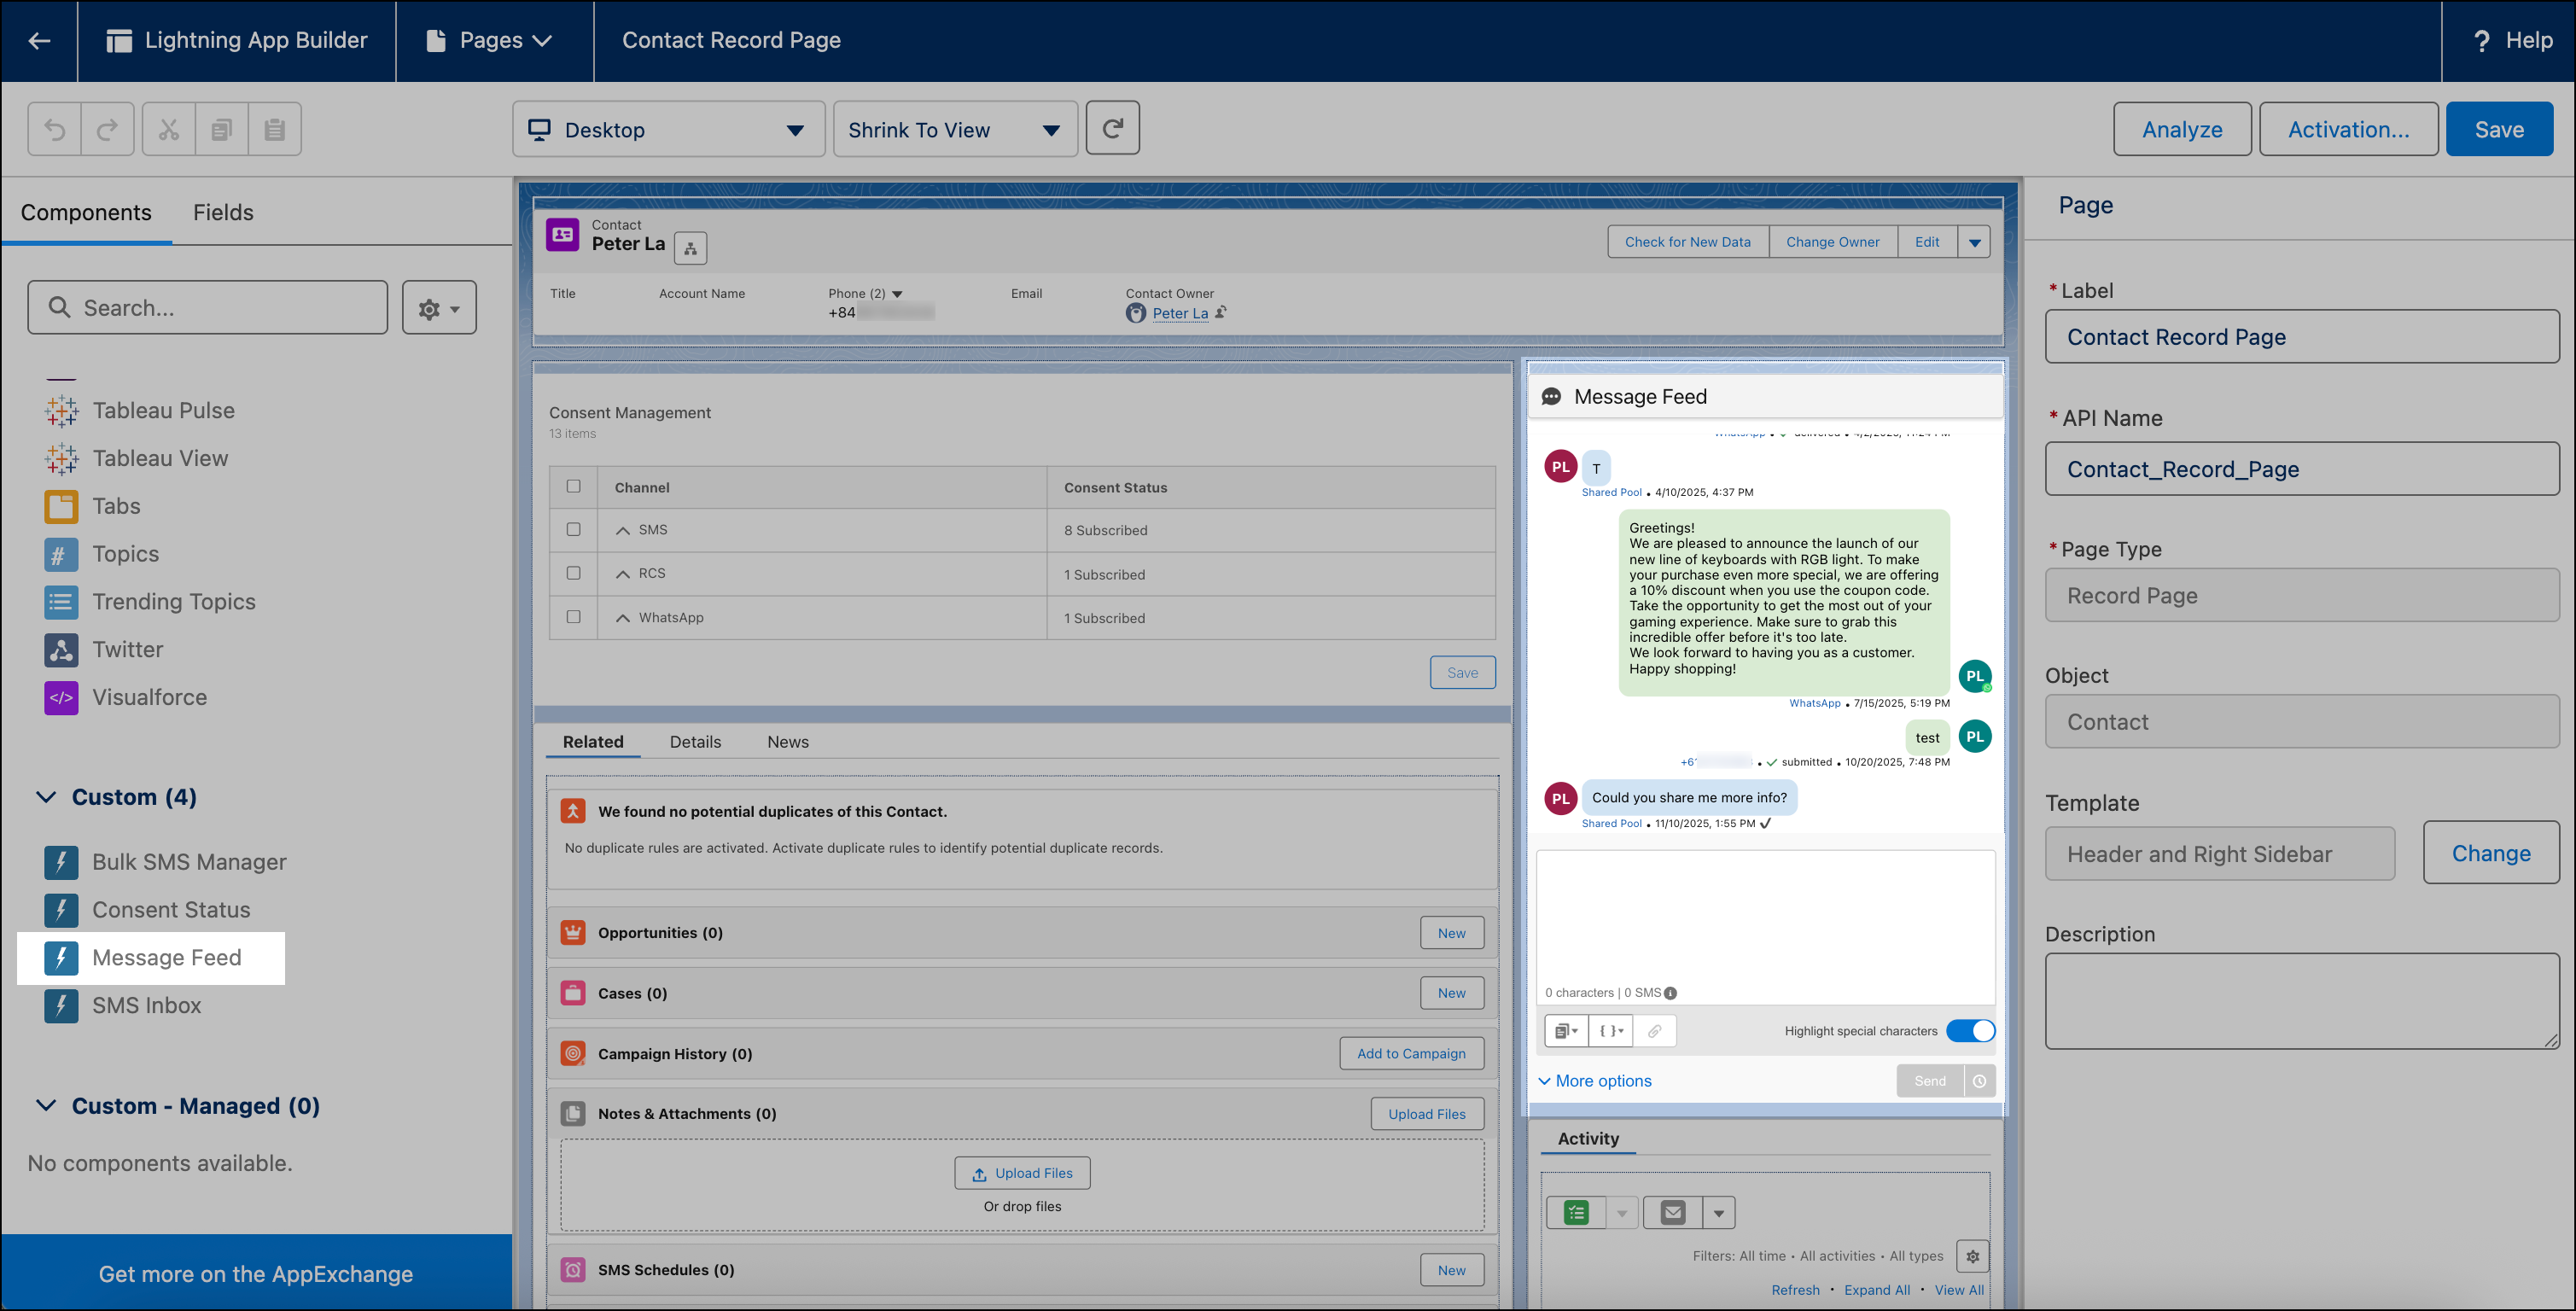
Task: Collapse the Custom - Managed (0) section
Action: [46, 1105]
